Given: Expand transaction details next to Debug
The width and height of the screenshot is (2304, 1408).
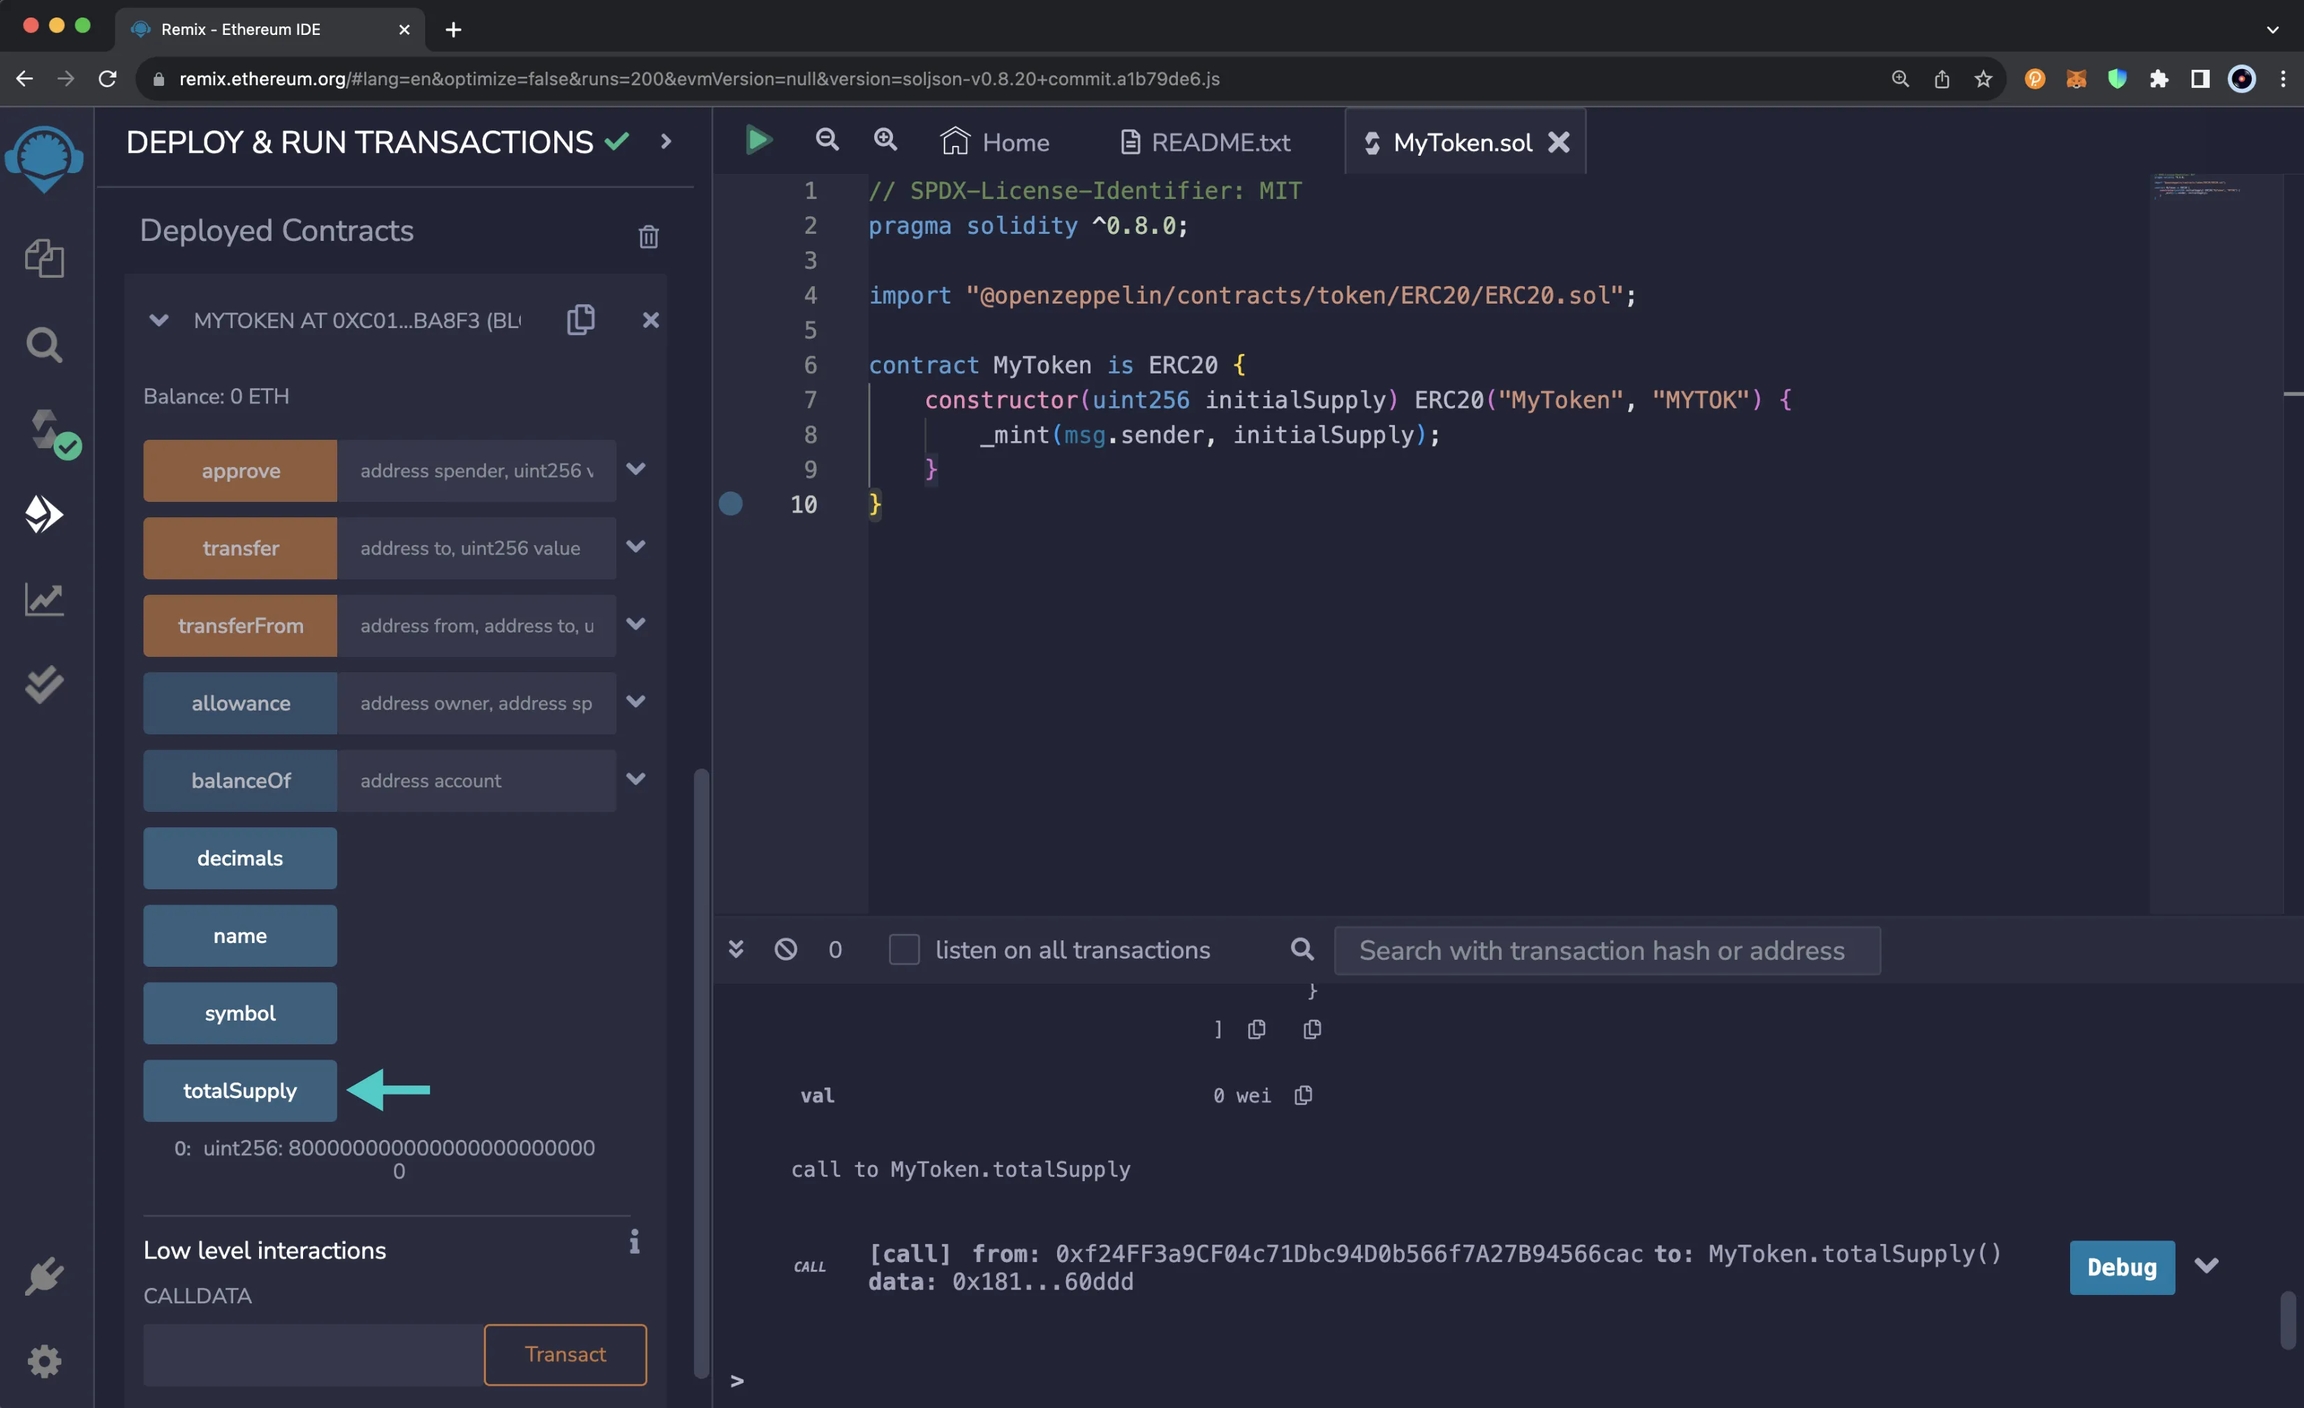Looking at the screenshot, I should pos(2206,1266).
